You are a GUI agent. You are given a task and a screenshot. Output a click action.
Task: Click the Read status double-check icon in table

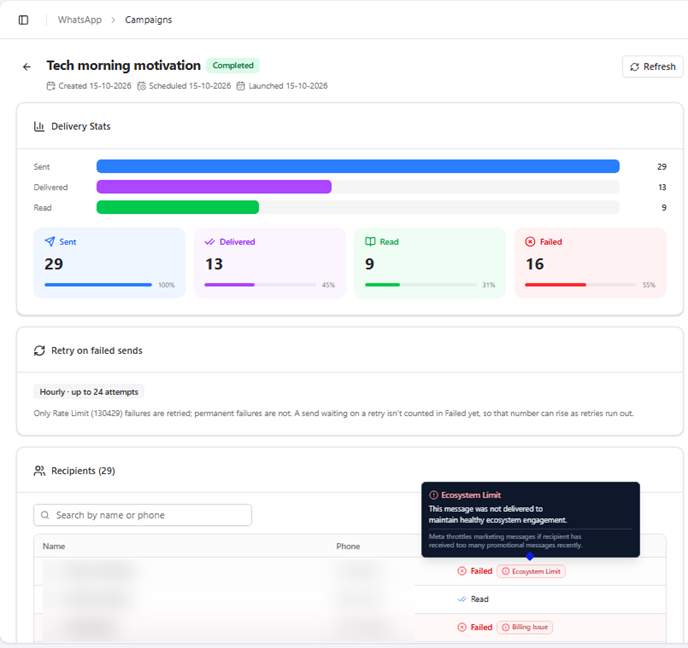(x=462, y=599)
